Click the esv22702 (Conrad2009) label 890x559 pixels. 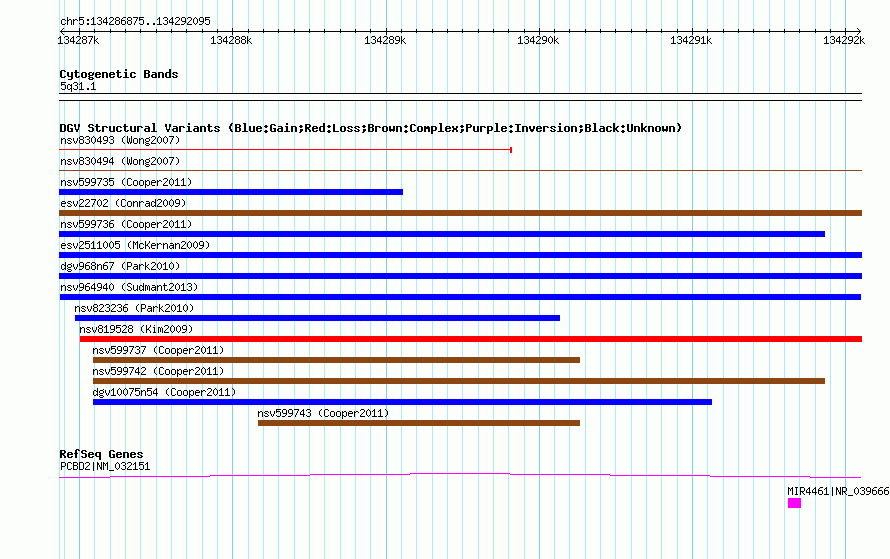point(123,203)
